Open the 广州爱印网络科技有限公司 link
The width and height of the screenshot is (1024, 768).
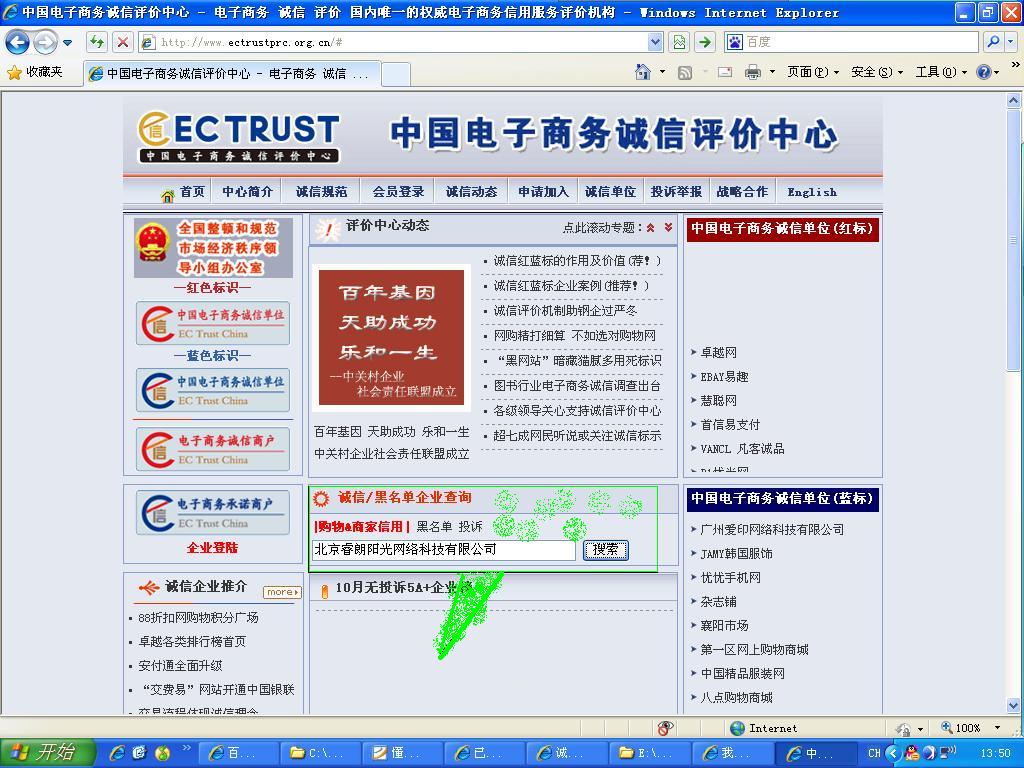(x=772, y=530)
